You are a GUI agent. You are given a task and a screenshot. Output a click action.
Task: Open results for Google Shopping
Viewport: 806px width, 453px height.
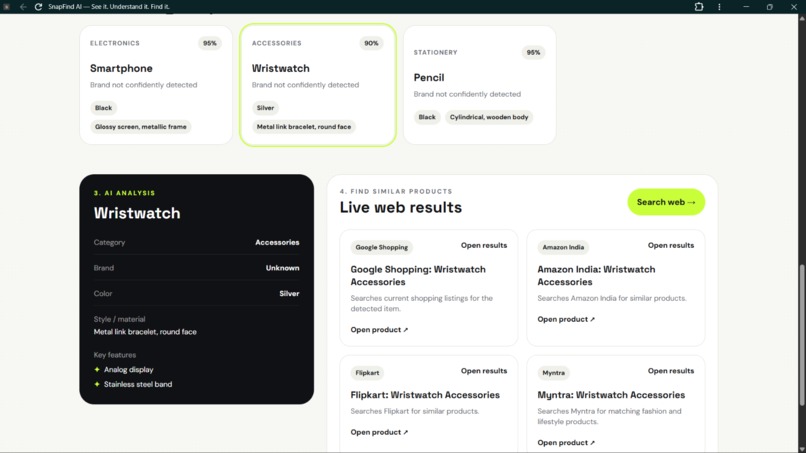pyautogui.click(x=484, y=245)
